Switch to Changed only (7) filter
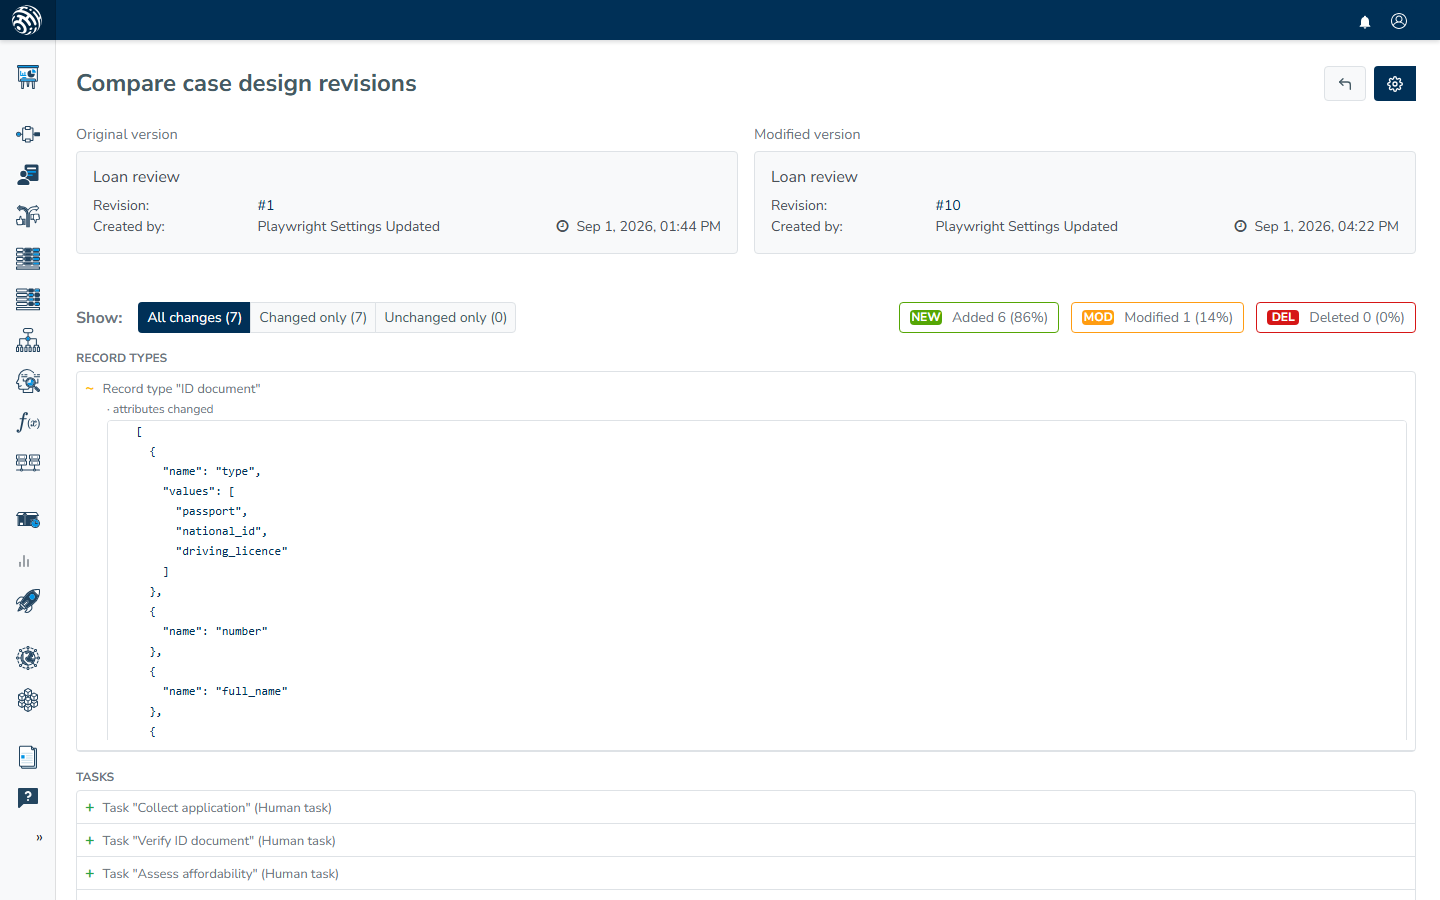The width and height of the screenshot is (1440, 900). click(313, 317)
